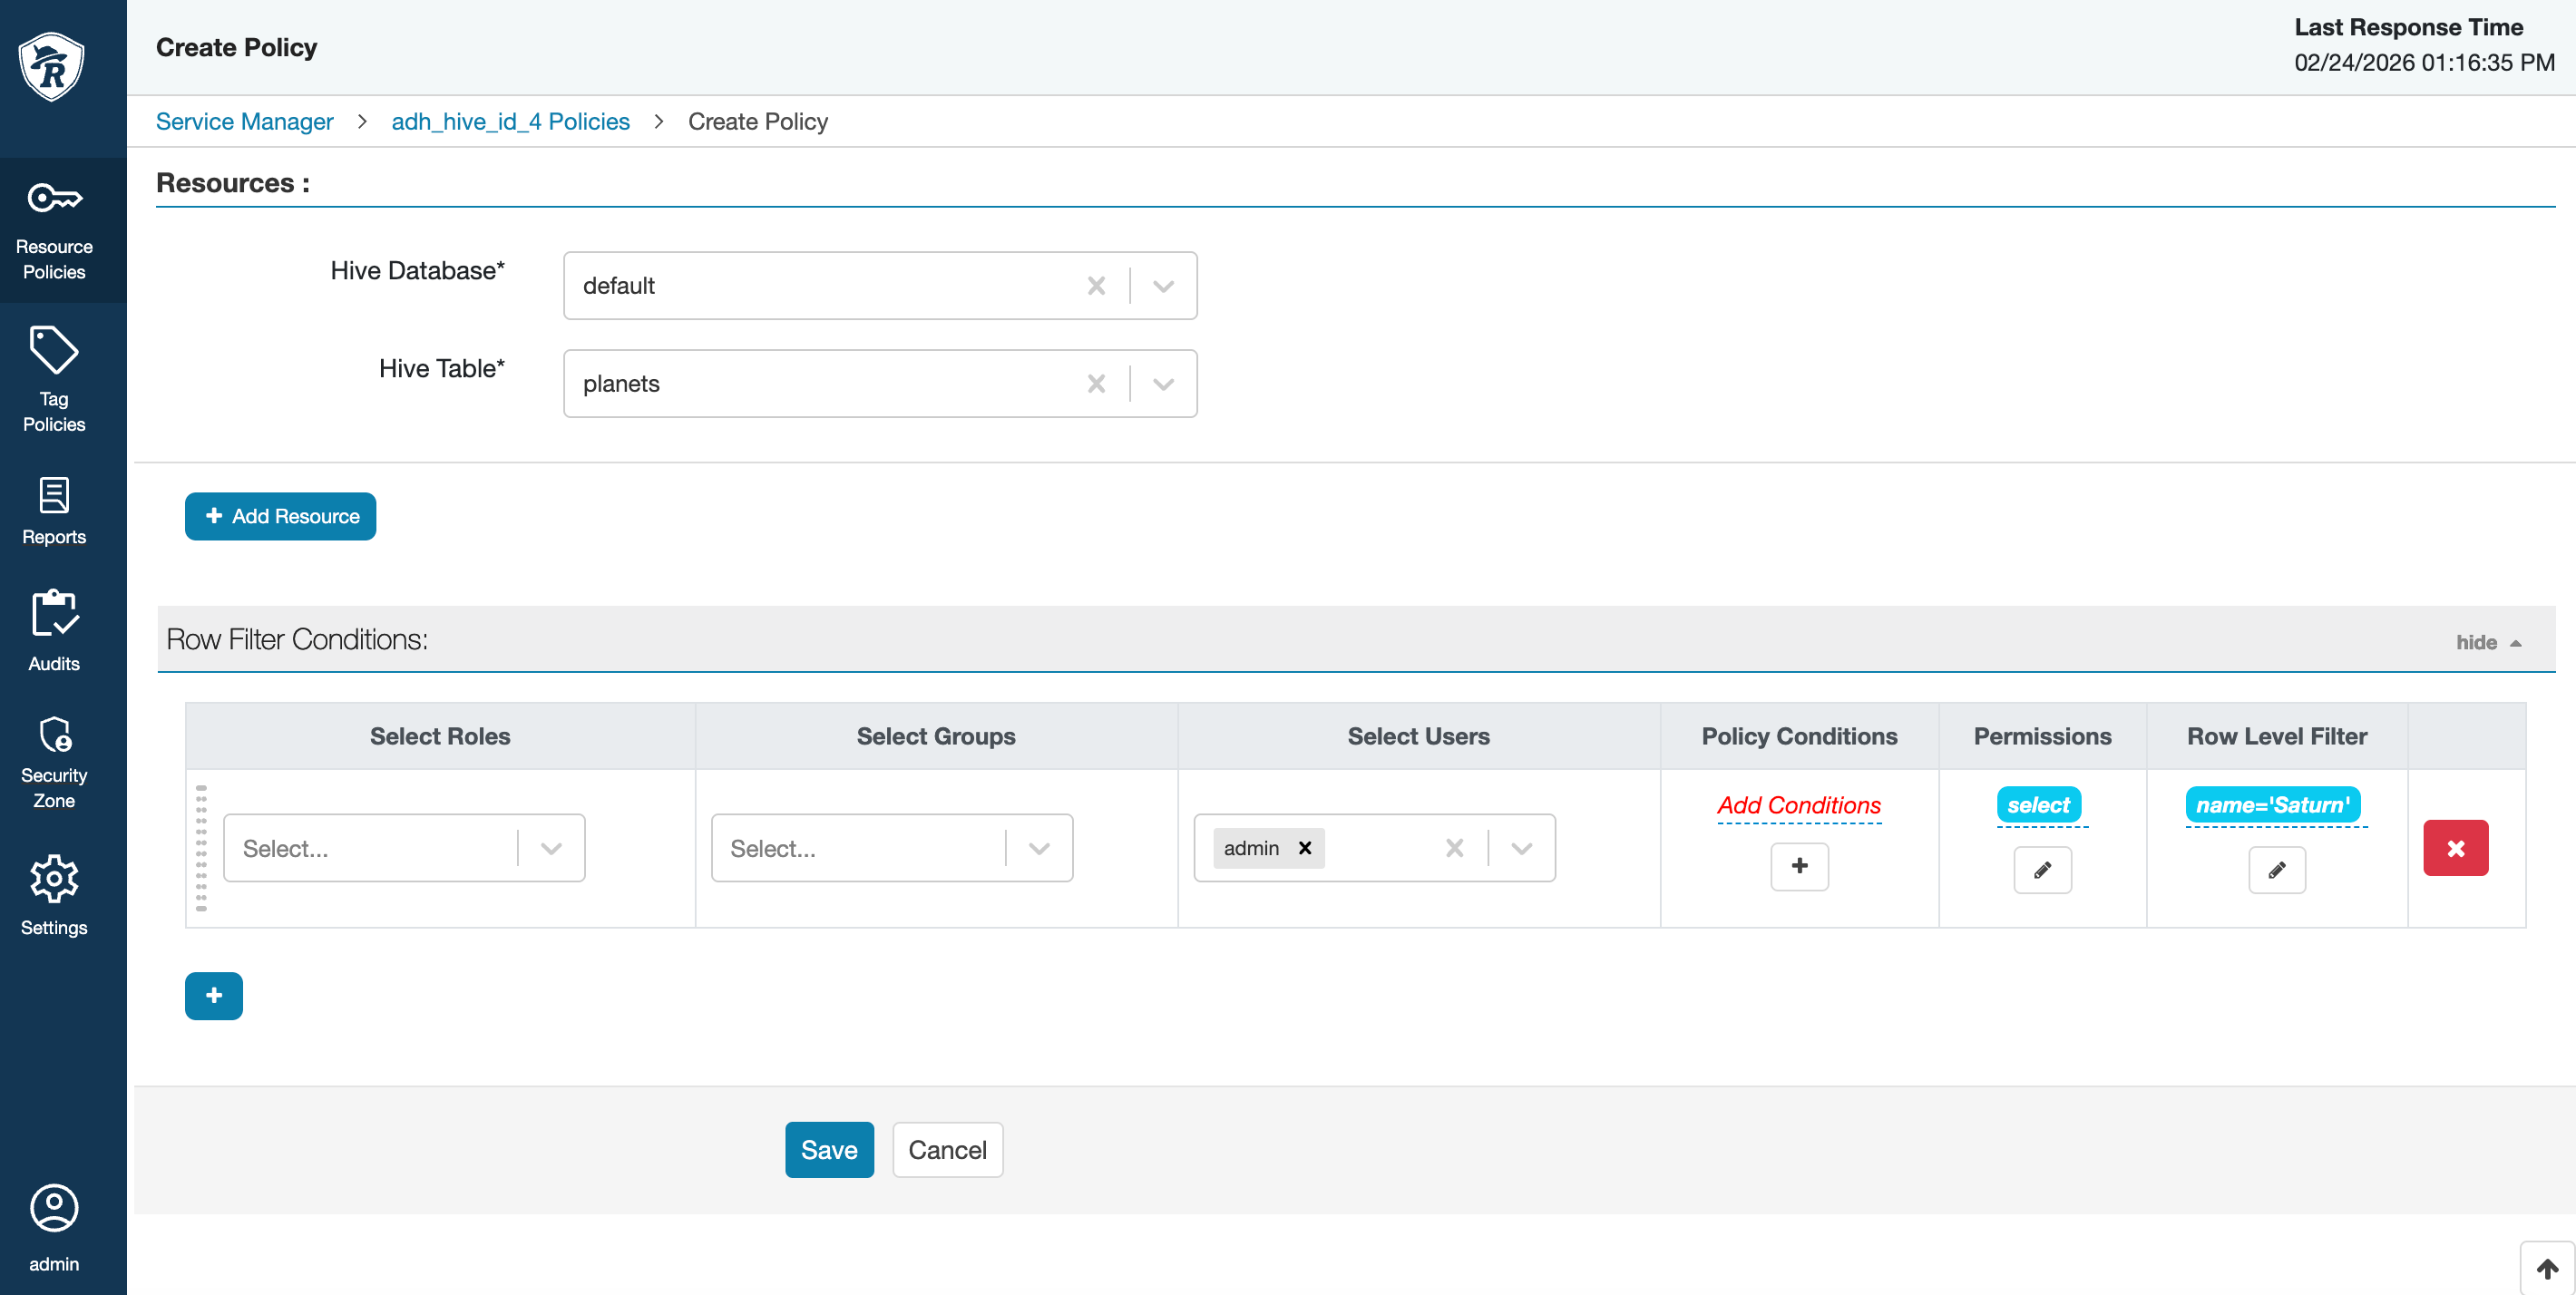Edit the select permissions with the pencil icon
Screen dimensions: 2576x1295
click(x=2042, y=870)
